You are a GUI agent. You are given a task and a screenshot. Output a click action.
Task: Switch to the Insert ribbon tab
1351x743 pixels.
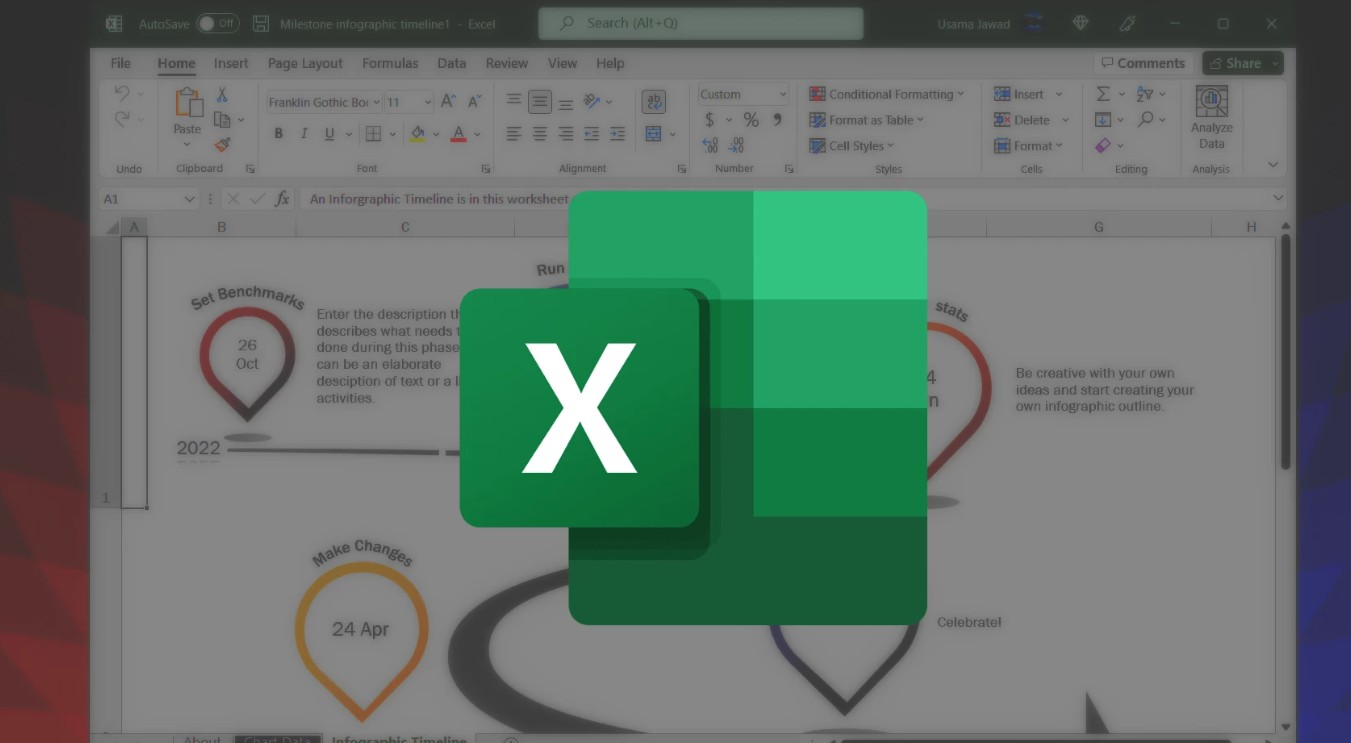pyautogui.click(x=231, y=63)
